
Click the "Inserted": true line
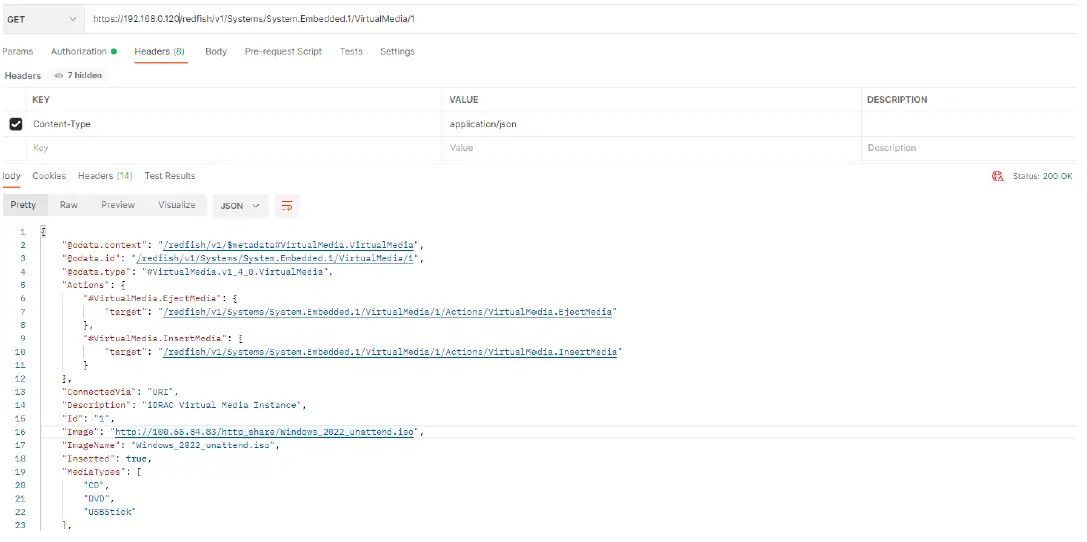107,459
